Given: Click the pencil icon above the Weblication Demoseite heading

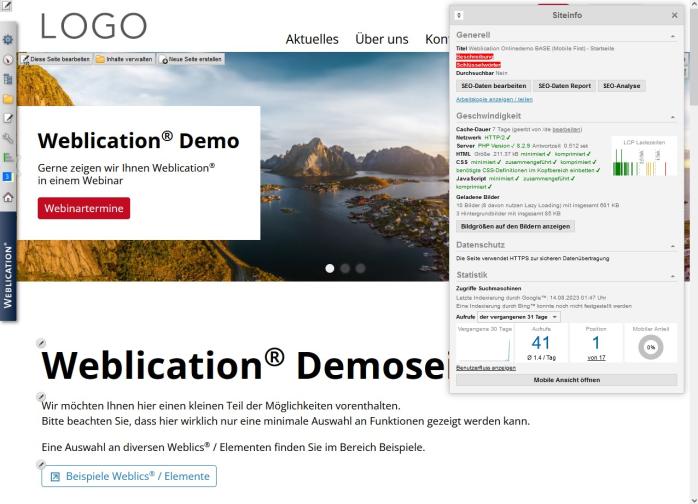Looking at the screenshot, I should pyautogui.click(x=41, y=342).
